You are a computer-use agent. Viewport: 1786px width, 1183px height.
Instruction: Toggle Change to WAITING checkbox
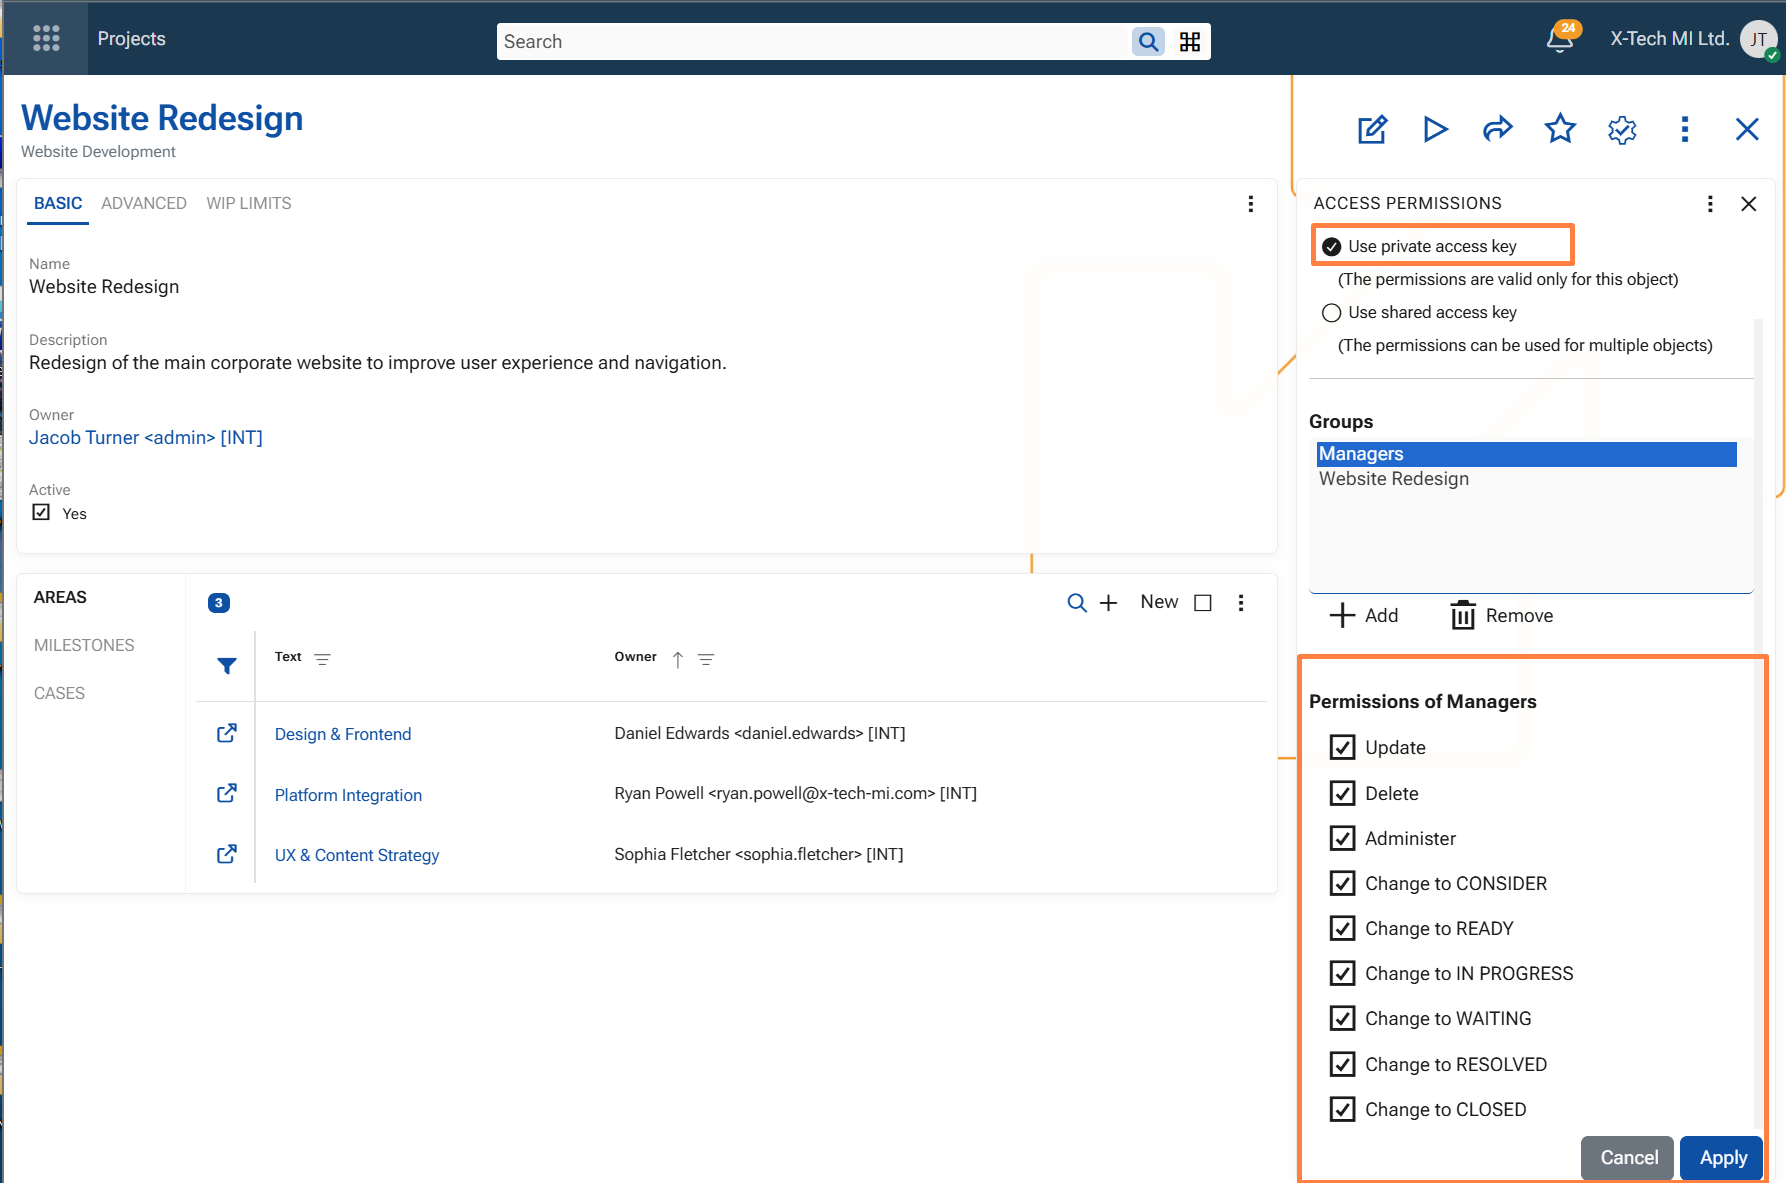tap(1342, 1018)
